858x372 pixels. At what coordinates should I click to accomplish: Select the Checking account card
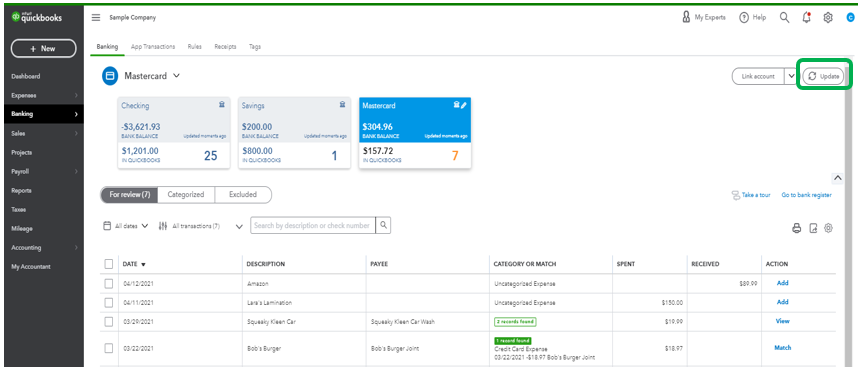click(174, 133)
